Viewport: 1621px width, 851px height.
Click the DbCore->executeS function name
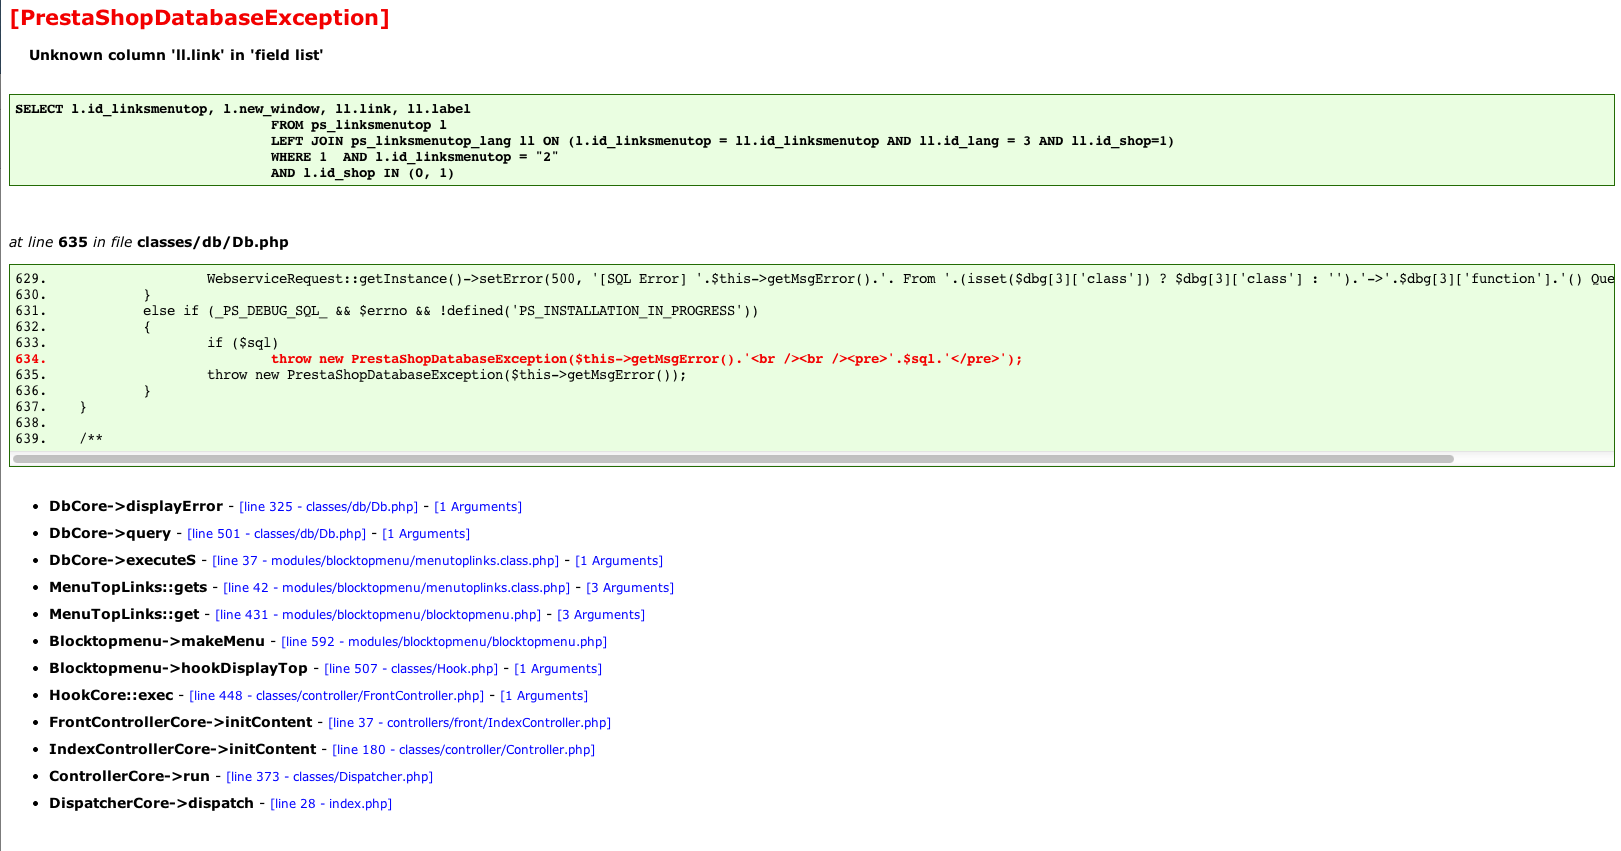123,561
